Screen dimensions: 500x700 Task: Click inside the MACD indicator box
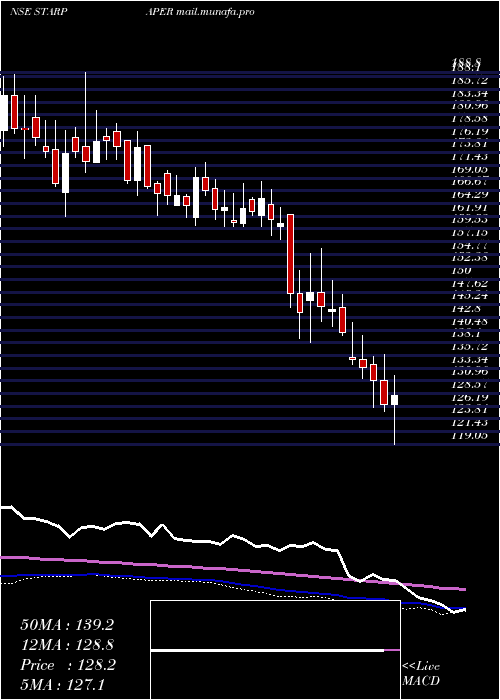[275, 650]
